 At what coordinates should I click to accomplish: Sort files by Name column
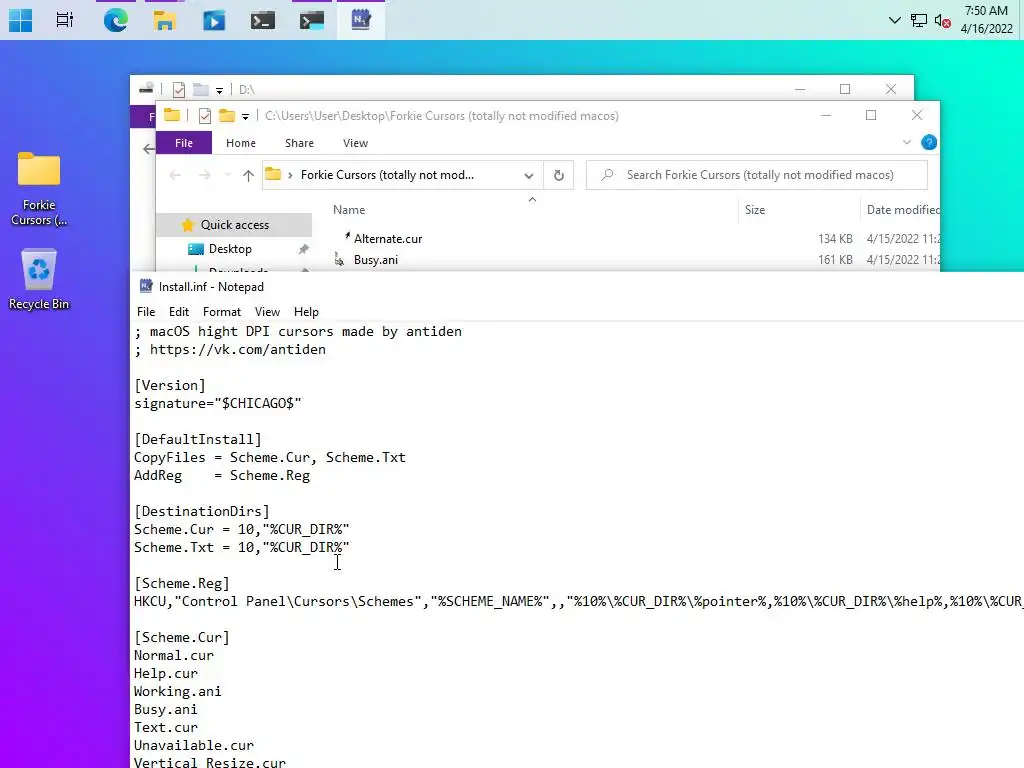pyautogui.click(x=349, y=210)
